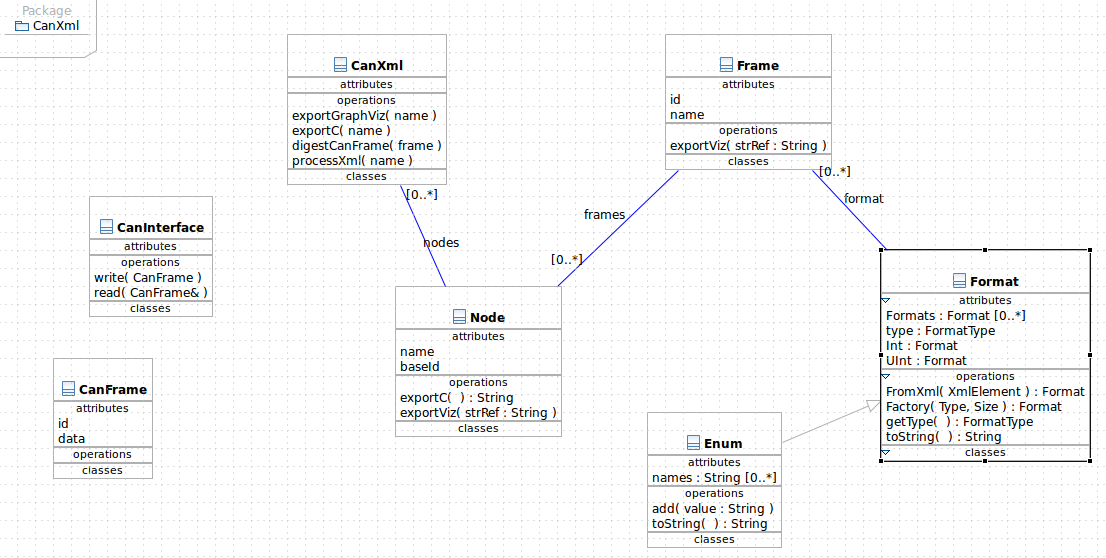This screenshot has height=558, width=1106.
Task: Click the 'nodes' association label
Action: click(x=441, y=243)
